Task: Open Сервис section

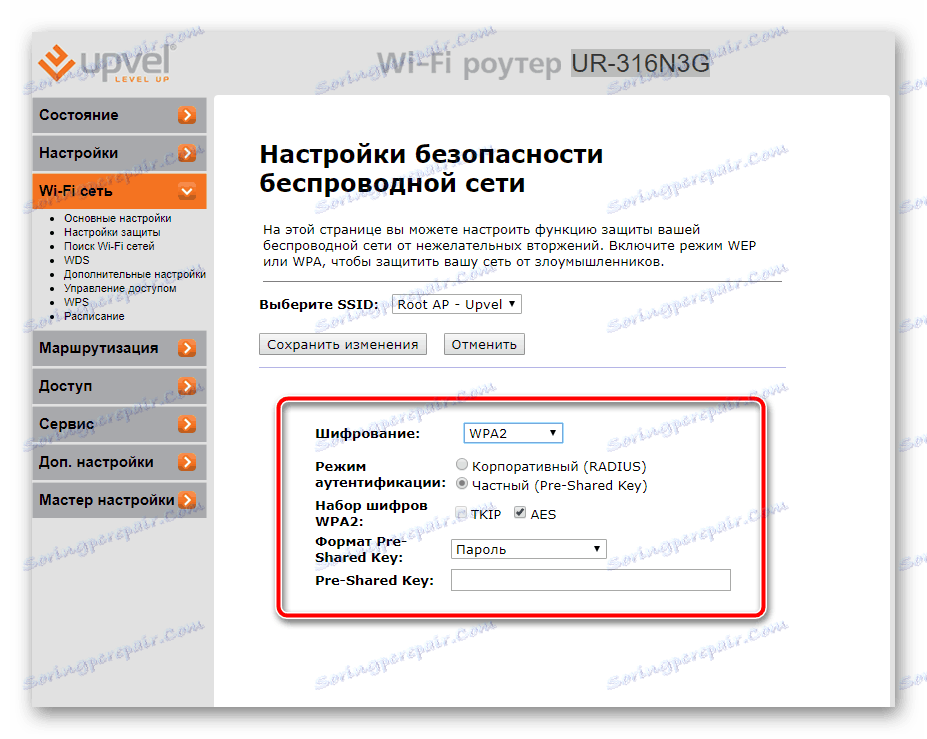Action: [x=119, y=424]
